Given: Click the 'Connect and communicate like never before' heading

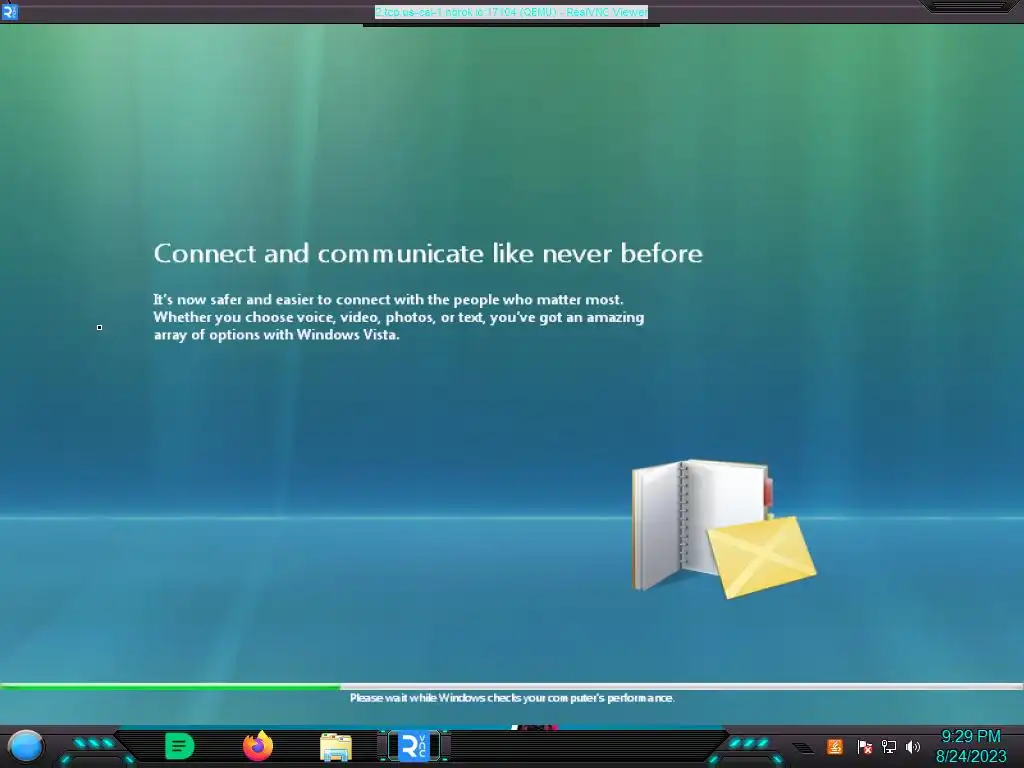Looking at the screenshot, I should 428,253.
